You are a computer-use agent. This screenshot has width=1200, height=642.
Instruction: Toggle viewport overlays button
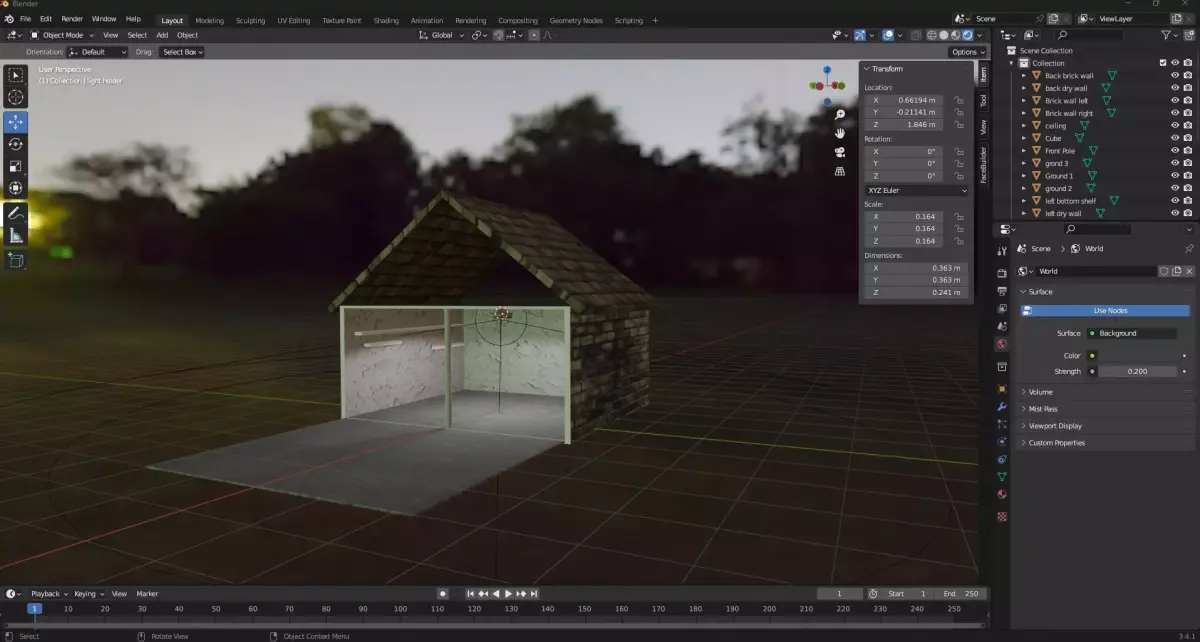pyautogui.click(x=887, y=35)
